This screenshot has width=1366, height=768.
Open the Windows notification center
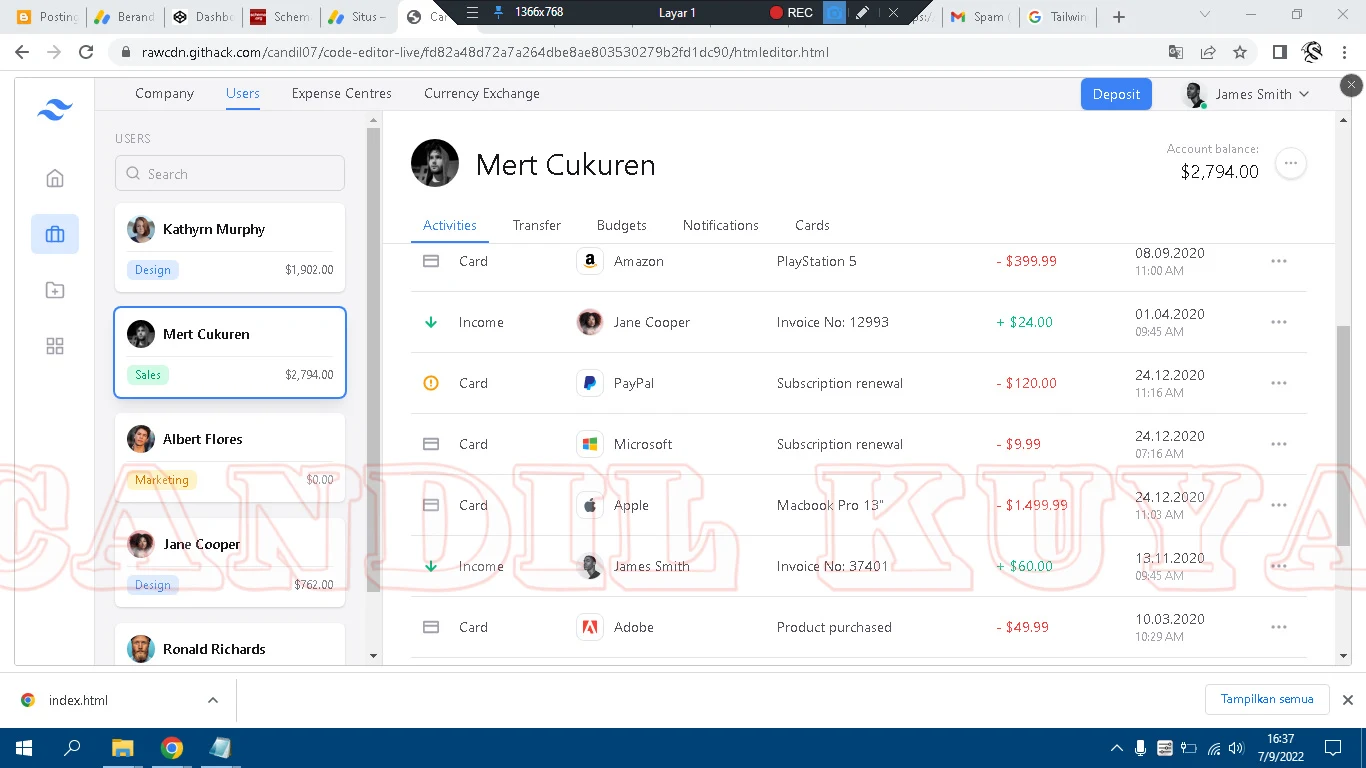pyautogui.click(x=1332, y=748)
